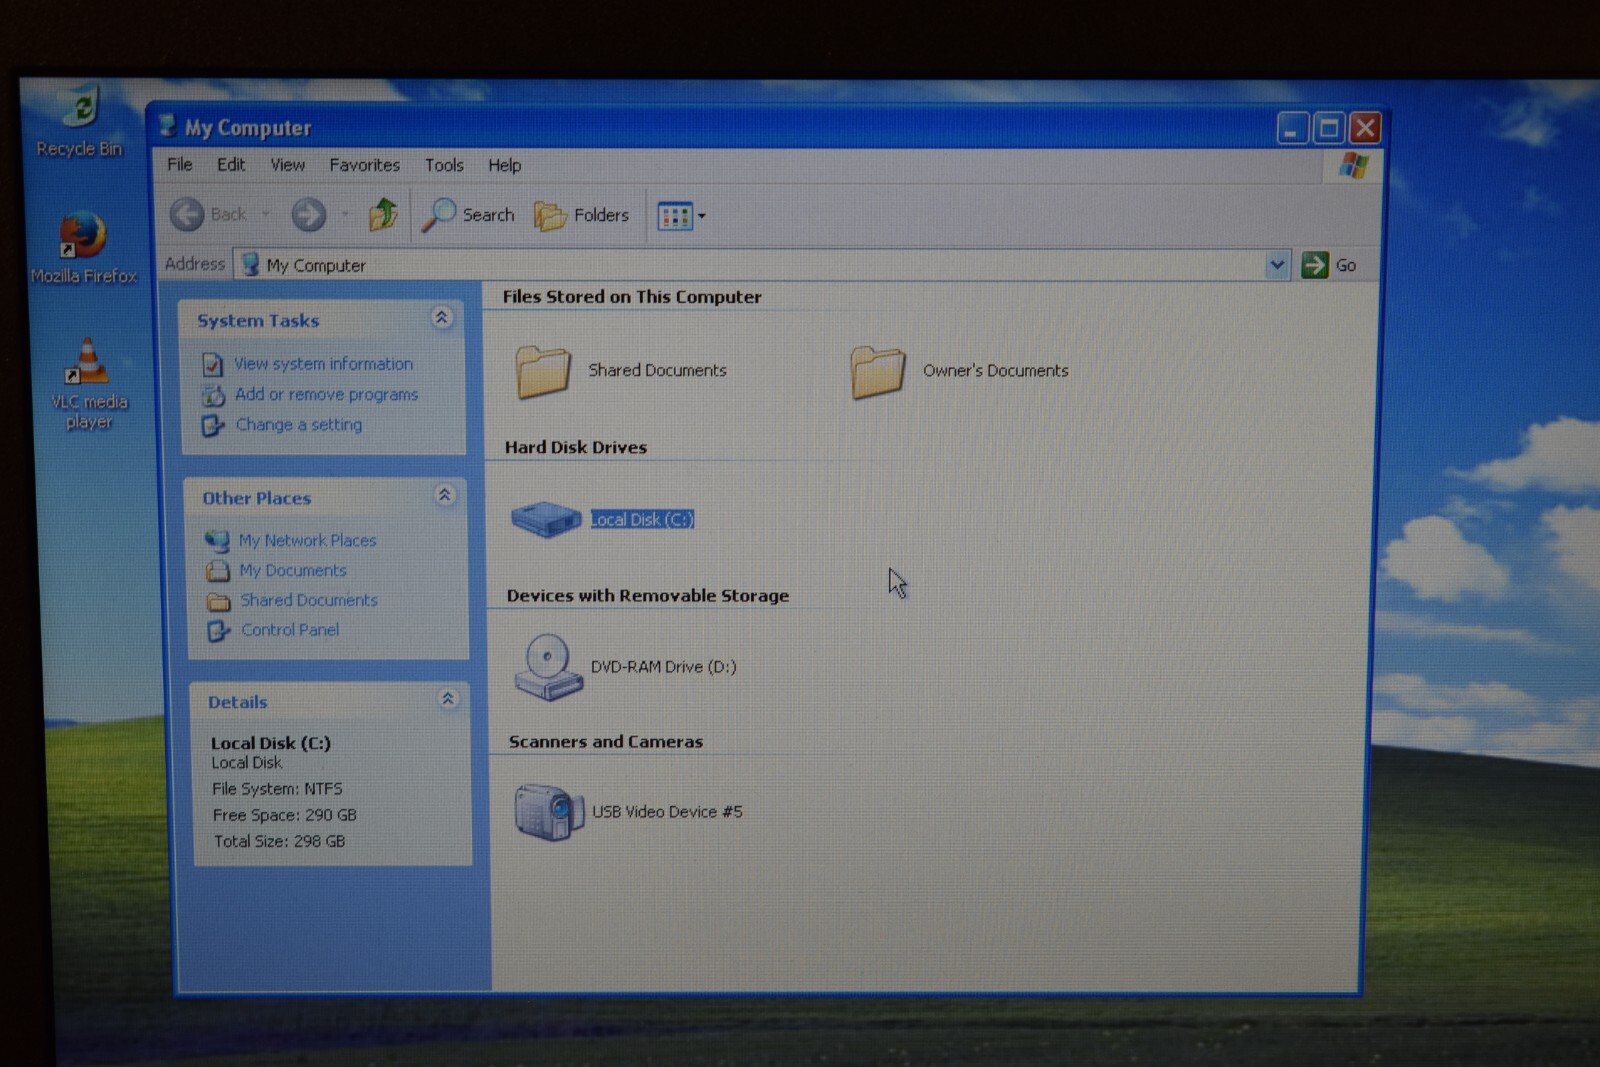Click the Change a setting icon

coord(213,426)
